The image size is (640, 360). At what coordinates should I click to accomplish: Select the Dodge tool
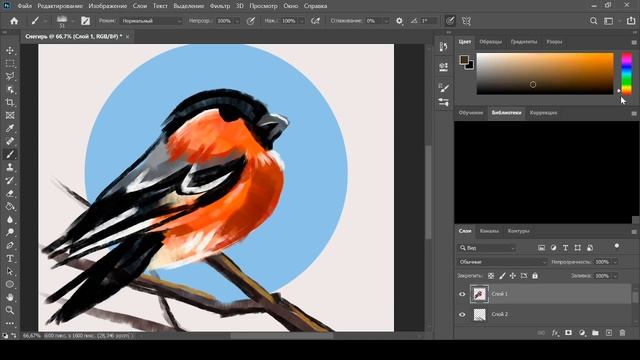(x=10, y=232)
